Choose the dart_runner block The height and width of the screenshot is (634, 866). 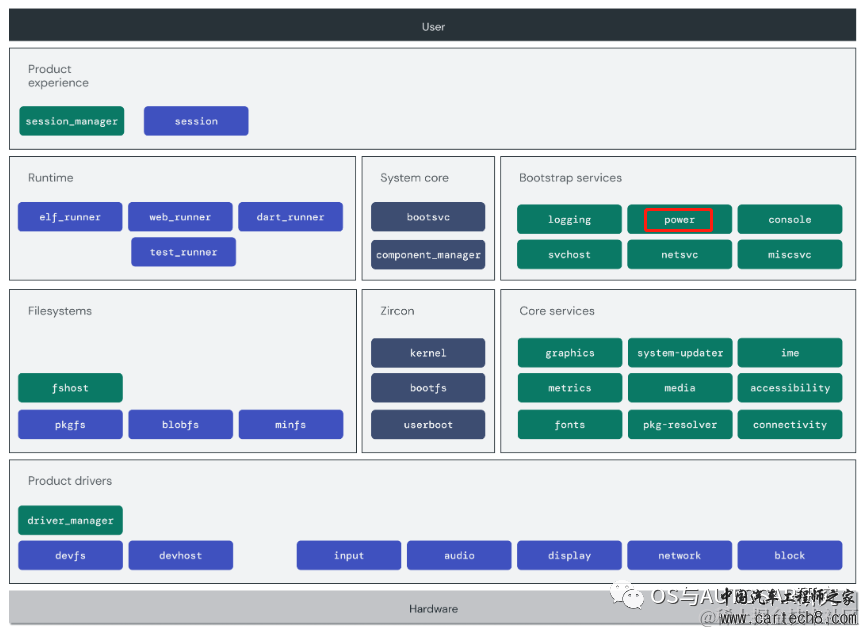(x=291, y=217)
